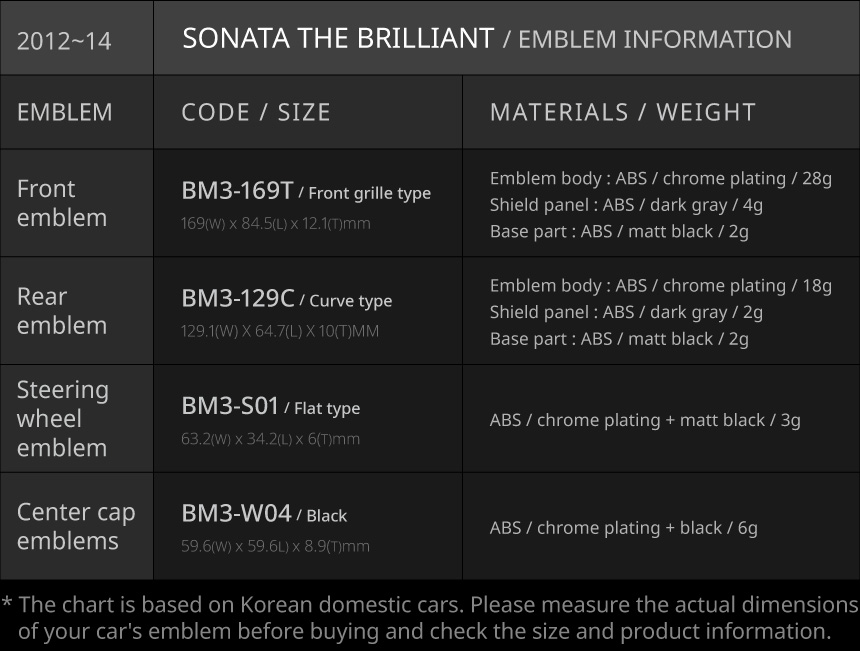Screen dimensions: 860x651
Task: Click the Center cap emblems row label
Action: tap(76, 526)
